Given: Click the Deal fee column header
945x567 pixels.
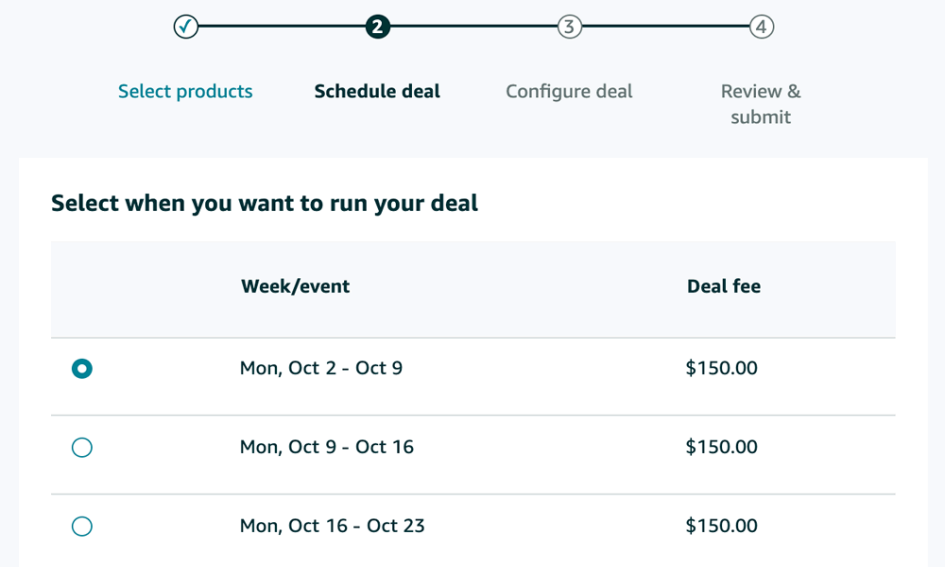Looking at the screenshot, I should (x=723, y=286).
